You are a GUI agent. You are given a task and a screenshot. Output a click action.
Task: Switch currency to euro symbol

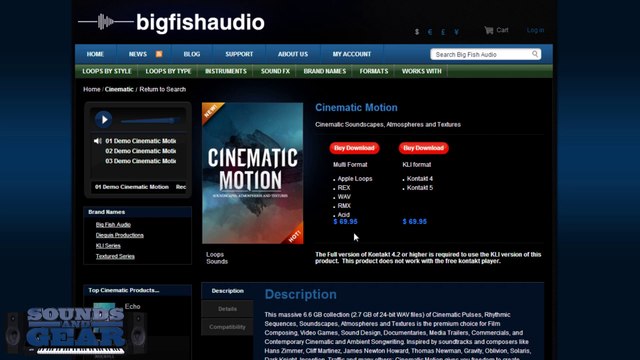point(430,32)
